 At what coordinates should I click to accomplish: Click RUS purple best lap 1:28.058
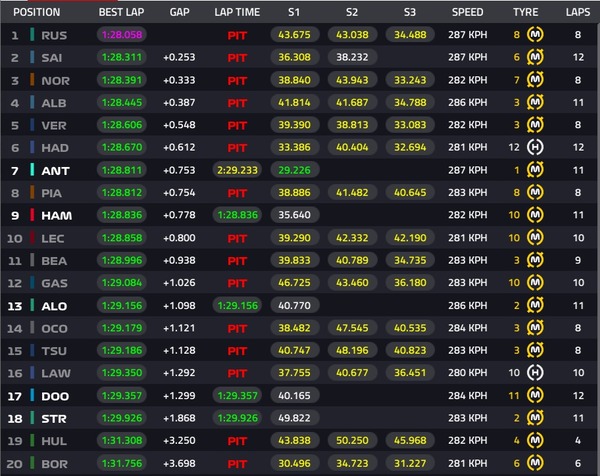click(122, 35)
